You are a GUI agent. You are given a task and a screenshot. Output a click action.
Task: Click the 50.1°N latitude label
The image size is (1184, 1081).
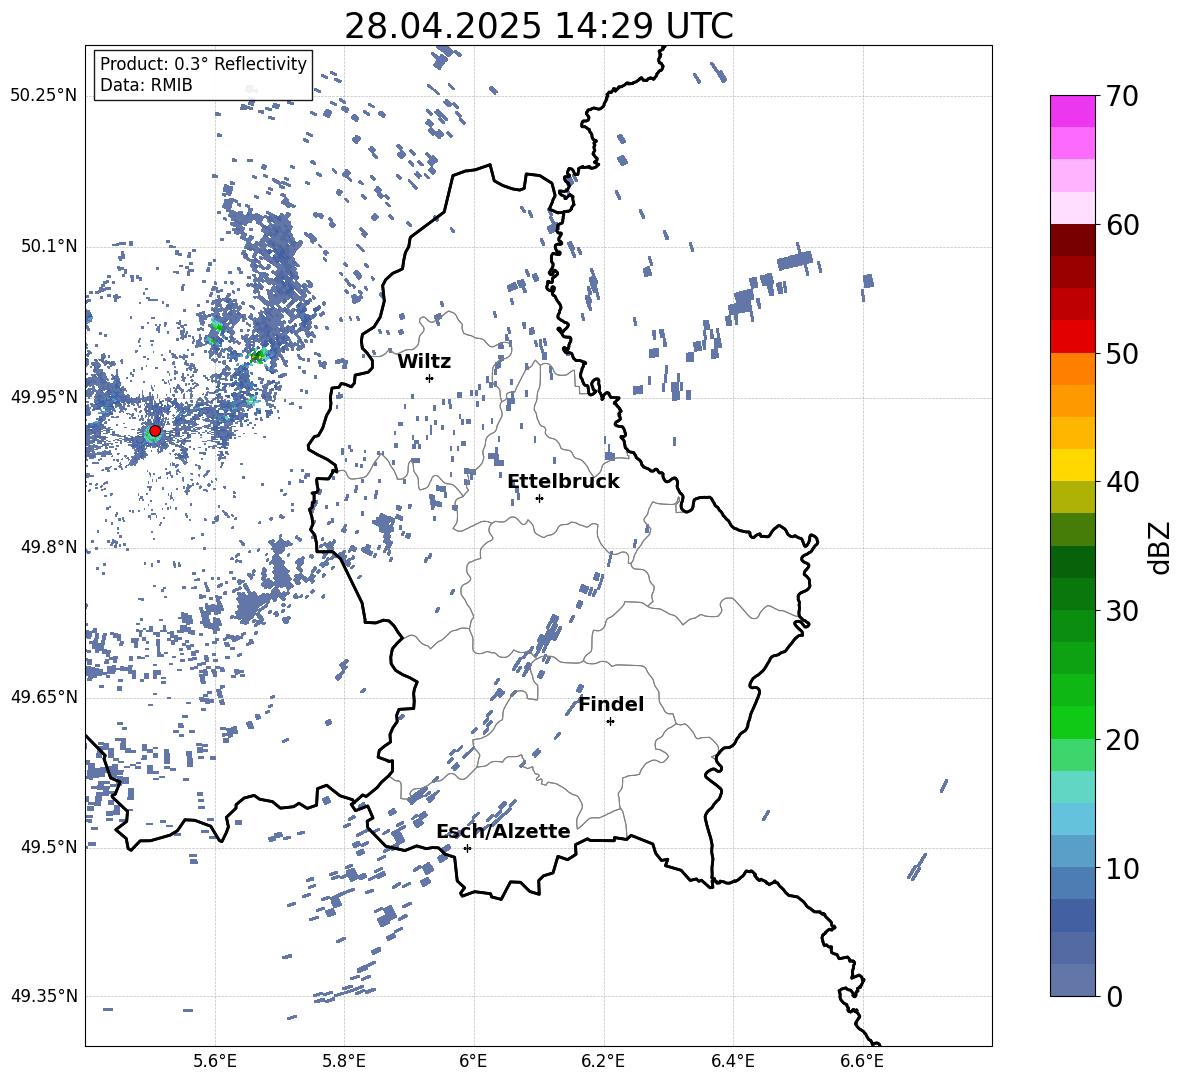pyautogui.click(x=48, y=247)
